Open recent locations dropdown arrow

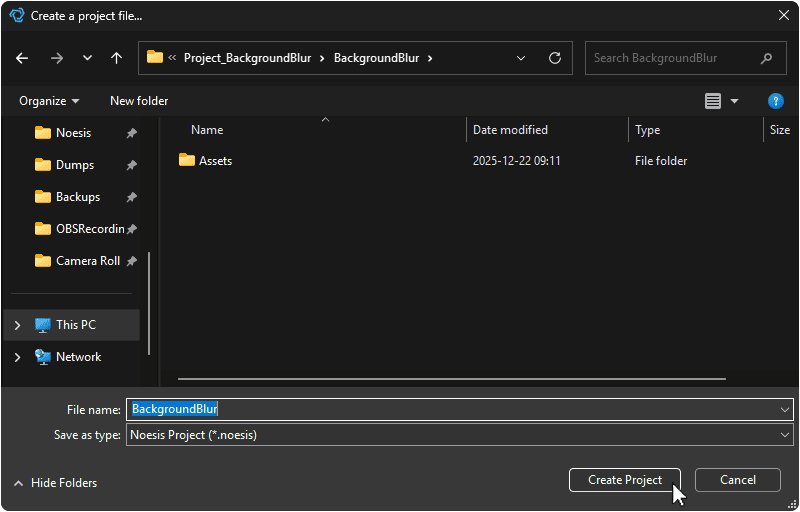point(87,58)
